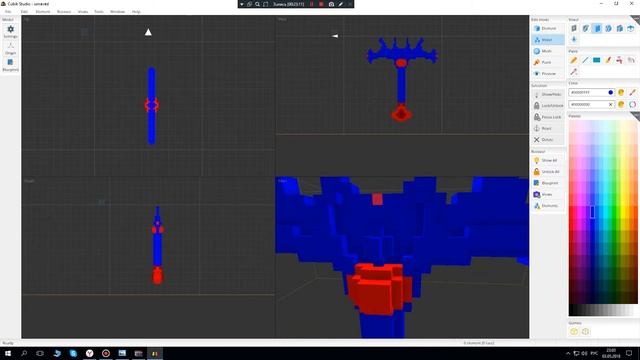
Task: Toggle Focus Lock on selection
Action: click(x=548, y=117)
